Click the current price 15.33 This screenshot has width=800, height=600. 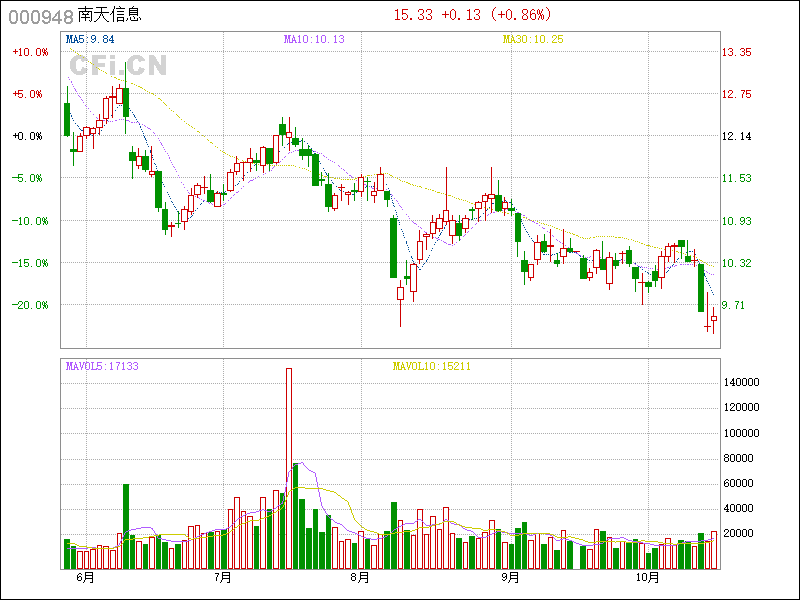413,15
